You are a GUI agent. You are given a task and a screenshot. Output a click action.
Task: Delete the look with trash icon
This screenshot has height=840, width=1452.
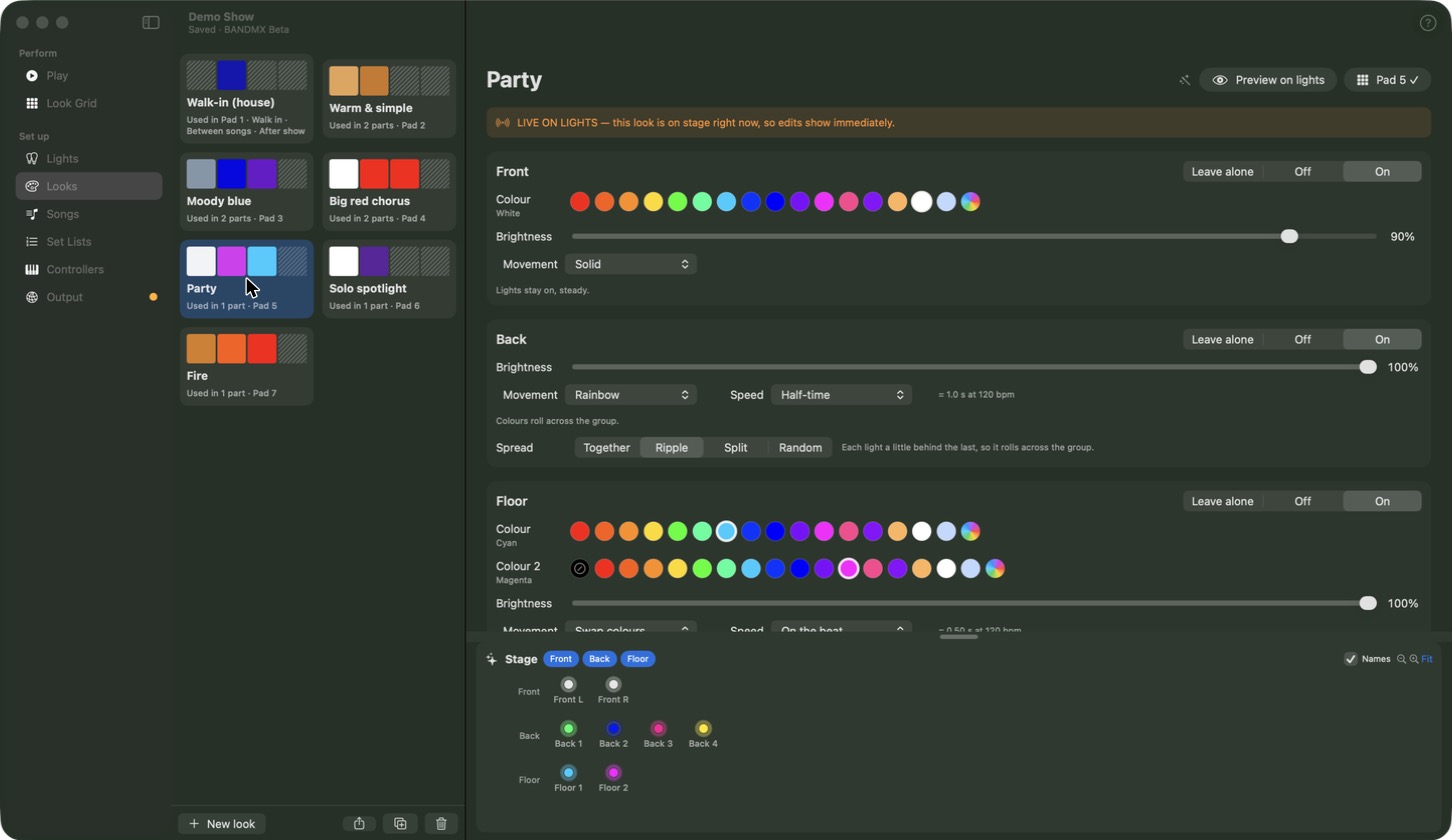(x=441, y=824)
